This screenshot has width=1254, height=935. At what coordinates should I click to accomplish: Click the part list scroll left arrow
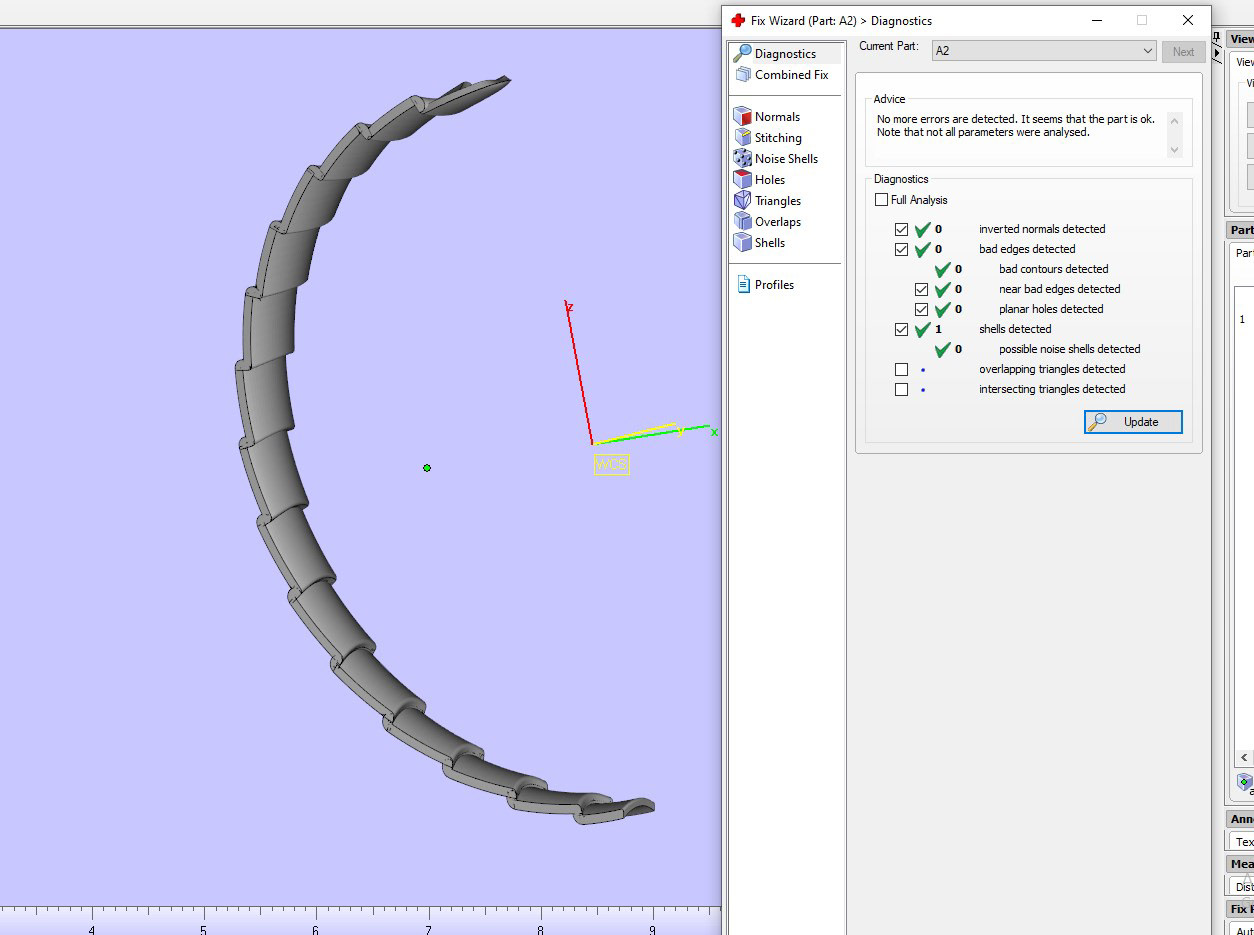coord(1244,758)
